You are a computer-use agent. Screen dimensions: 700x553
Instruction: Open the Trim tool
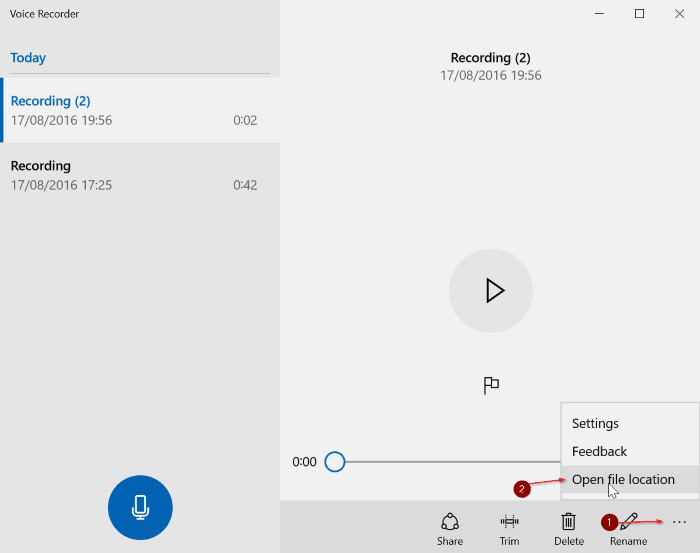(x=509, y=529)
